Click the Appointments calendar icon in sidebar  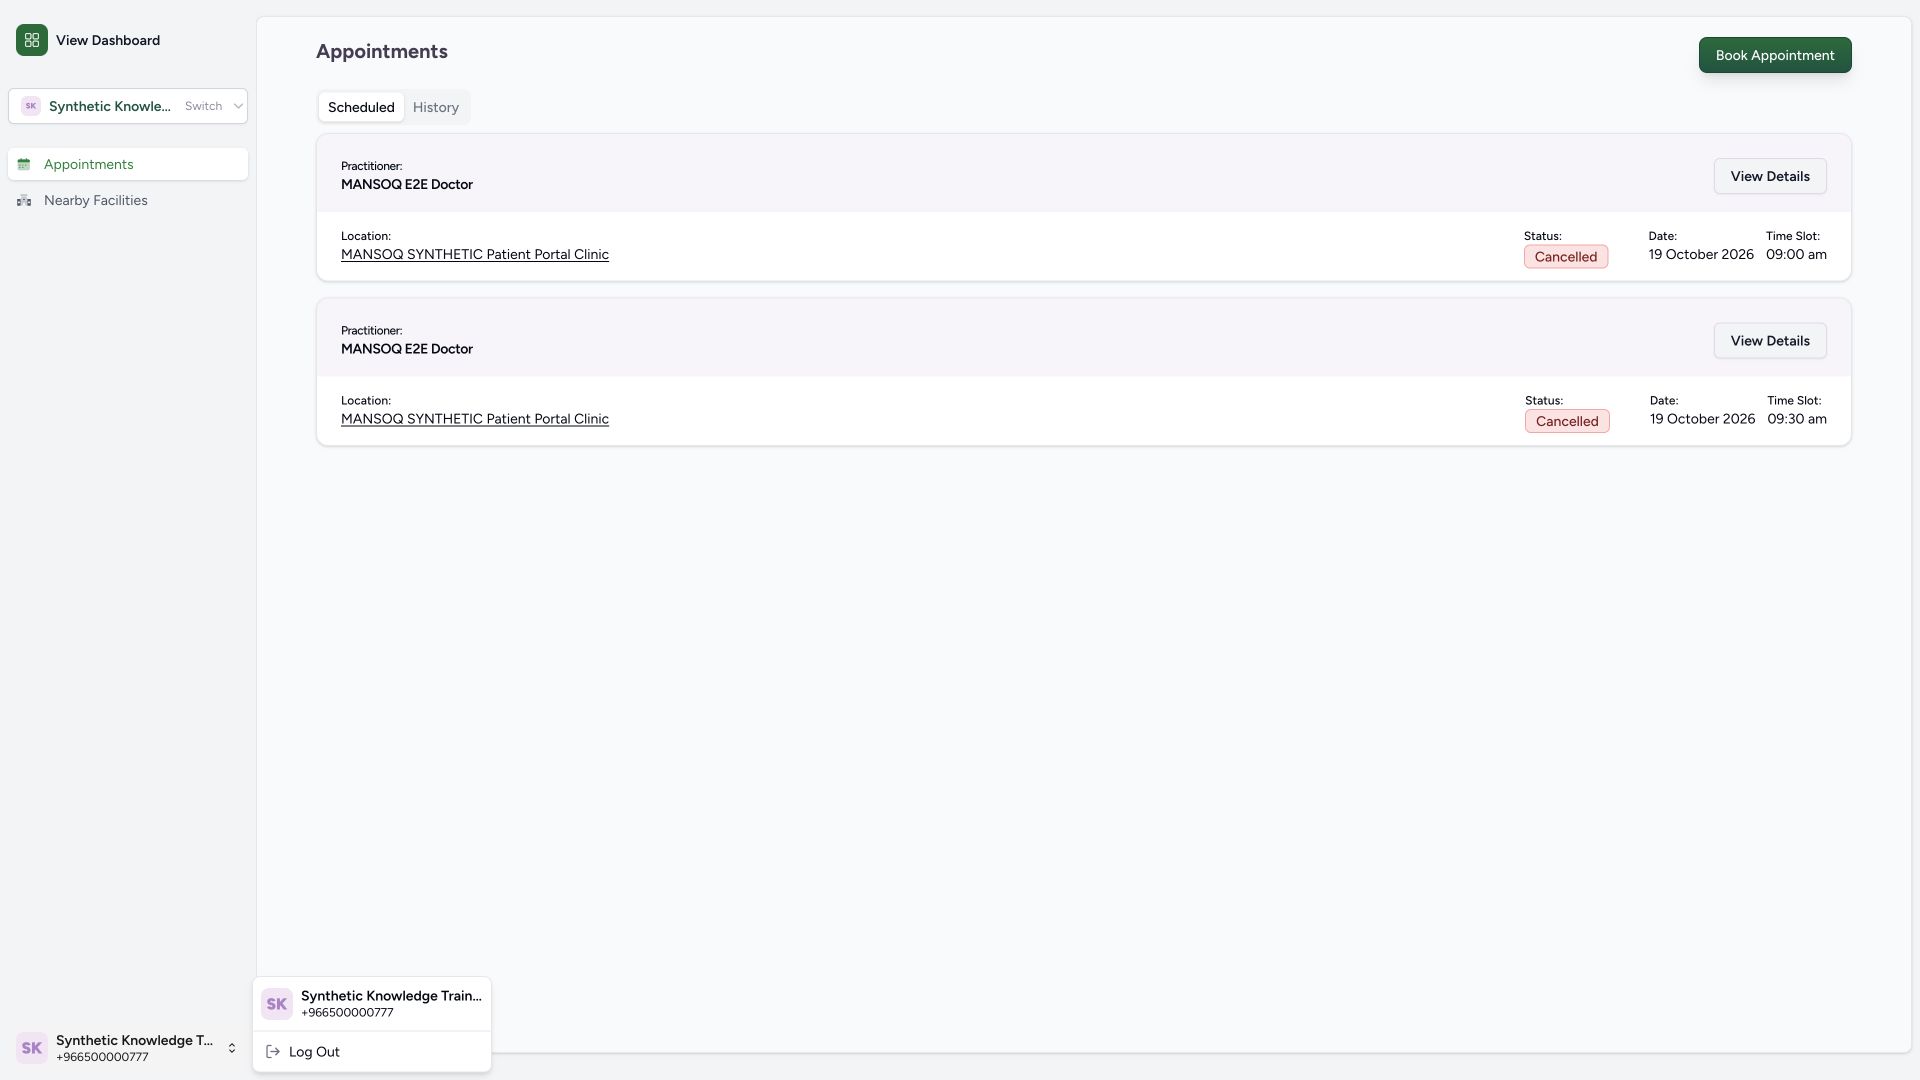(24, 164)
